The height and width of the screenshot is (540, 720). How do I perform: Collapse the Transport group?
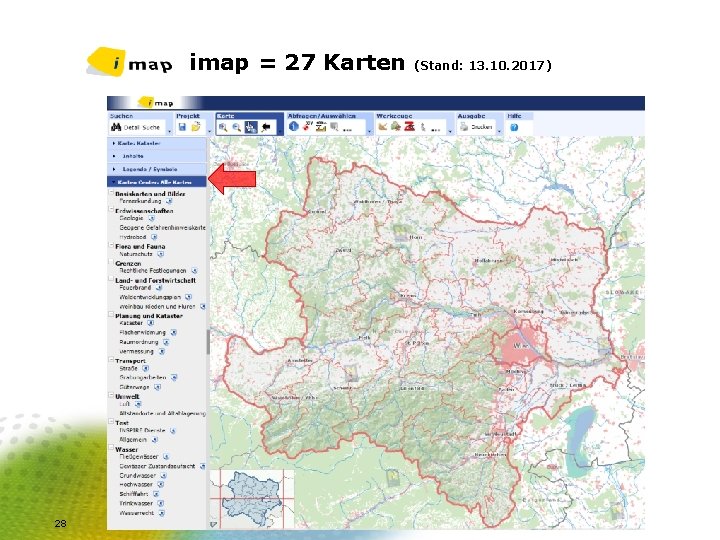pyautogui.click(x=111, y=360)
